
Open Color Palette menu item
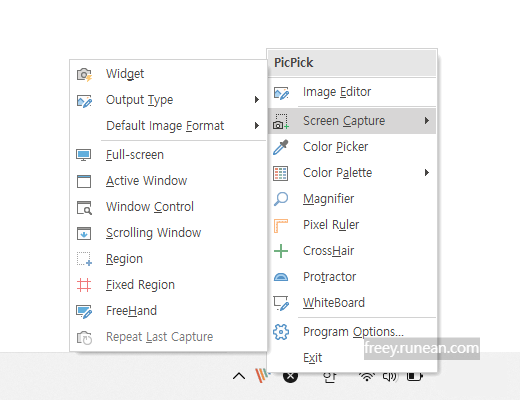click(x=352, y=173)
